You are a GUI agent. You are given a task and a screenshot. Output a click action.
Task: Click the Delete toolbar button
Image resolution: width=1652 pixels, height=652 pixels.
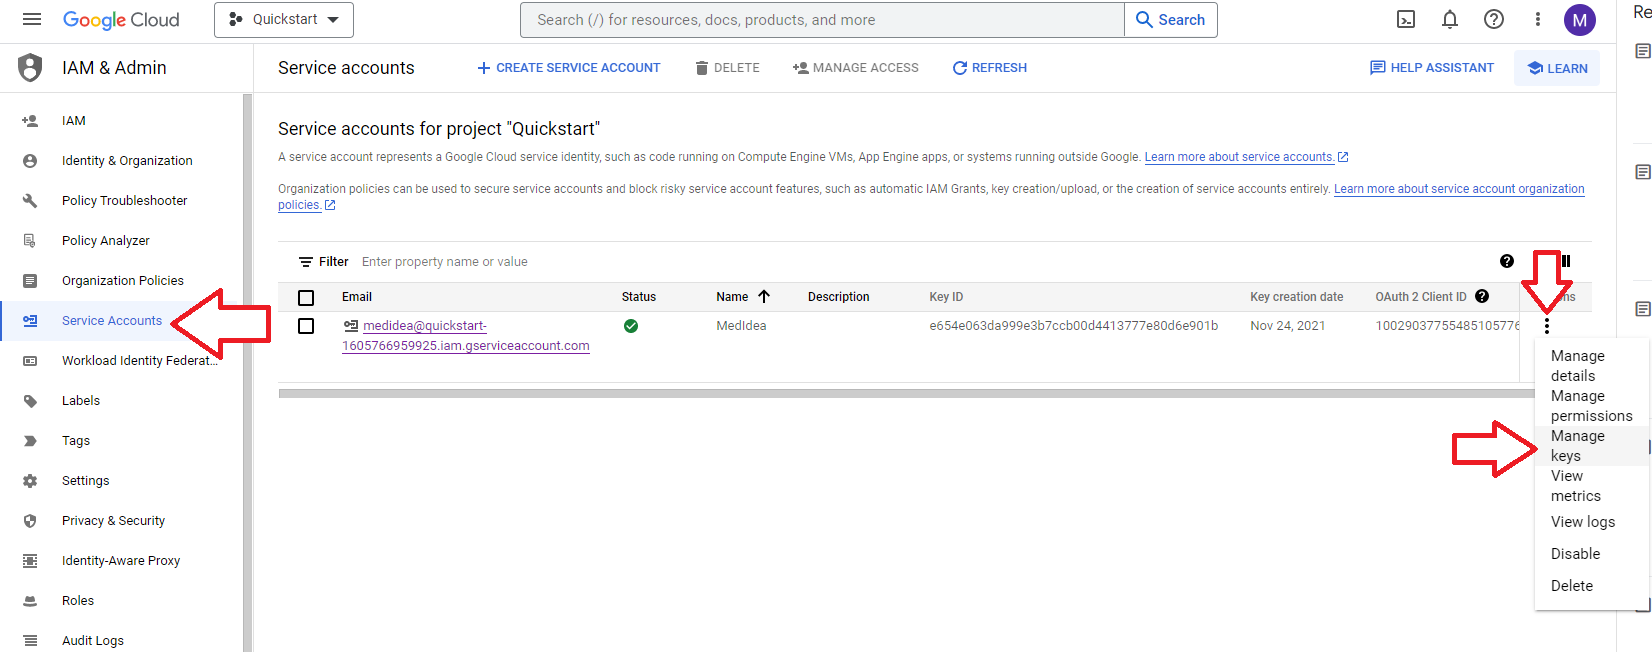(727, 68)
